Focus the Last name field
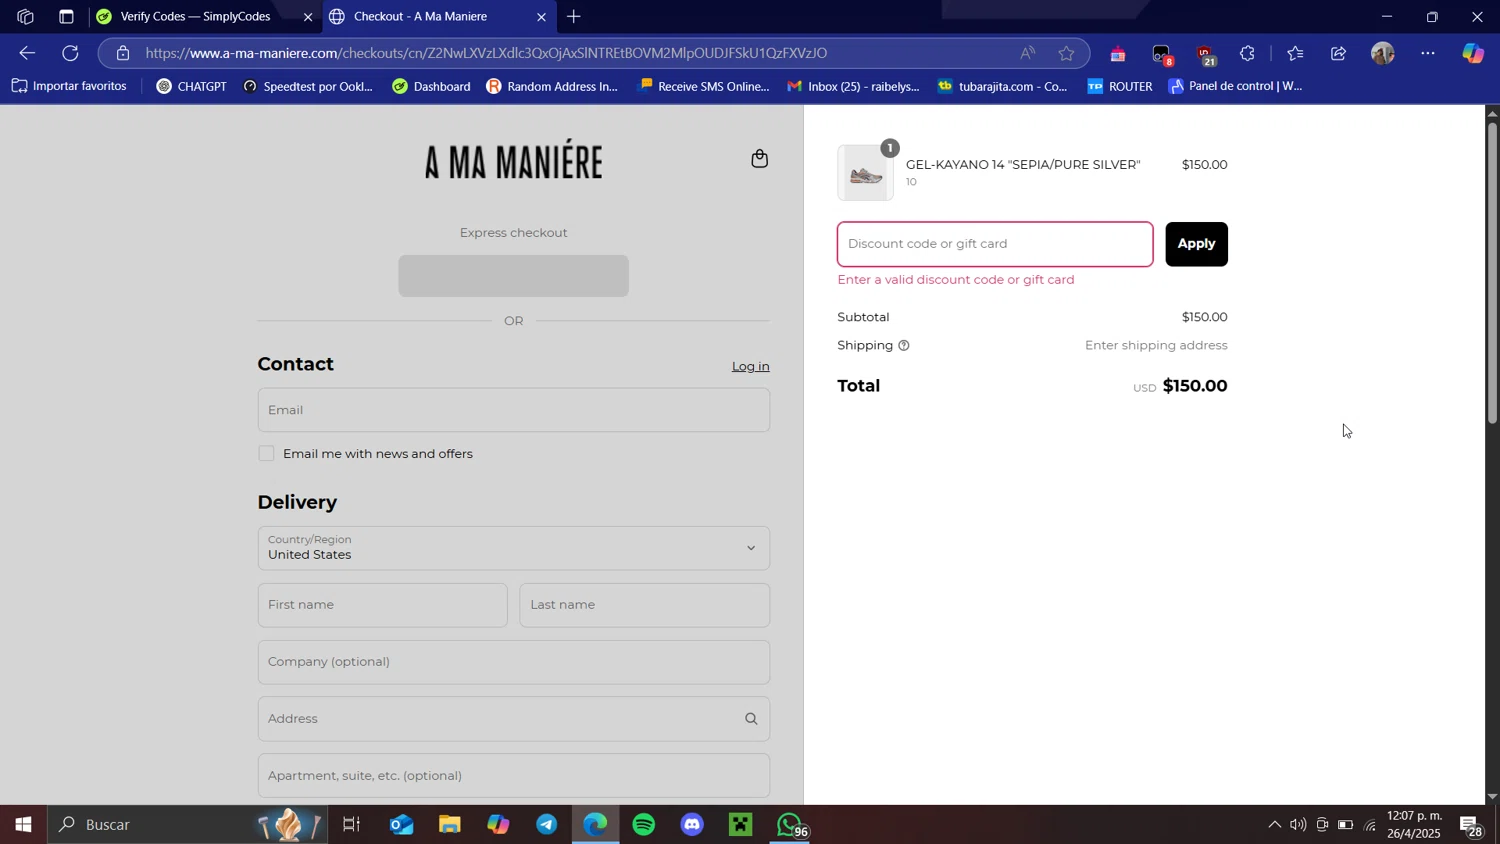The width and height of the screenshot is (1500, 844). point(645,605)
